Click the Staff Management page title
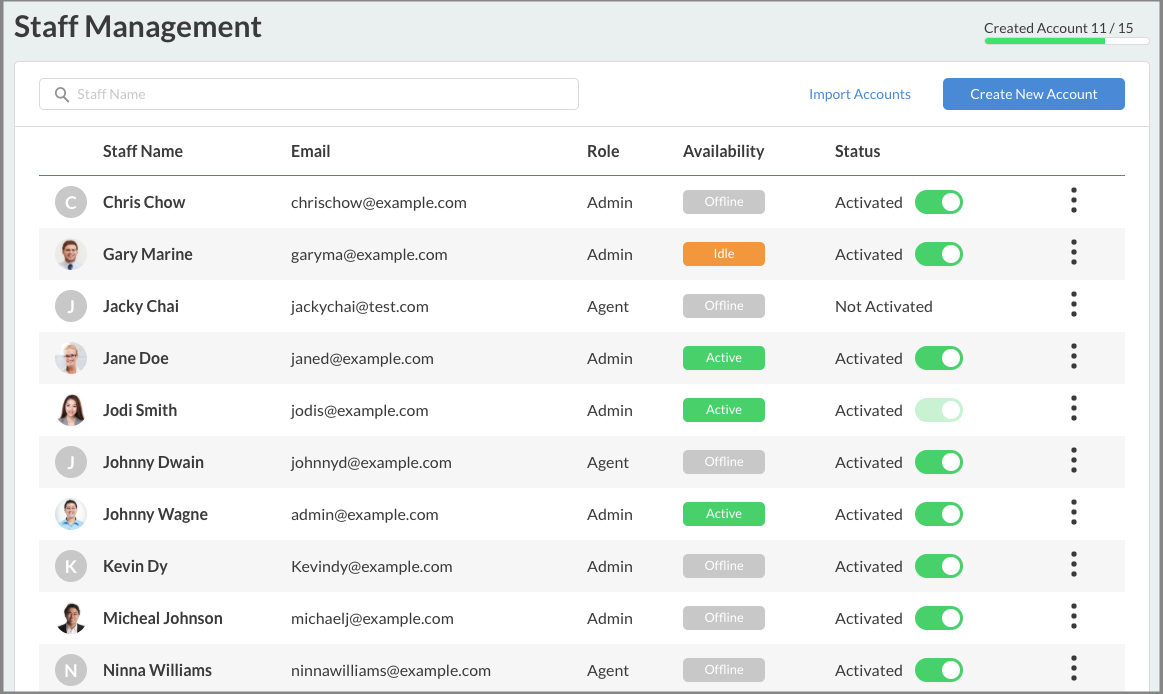This screenshot has height=694, width=1163. pos(138,27)
